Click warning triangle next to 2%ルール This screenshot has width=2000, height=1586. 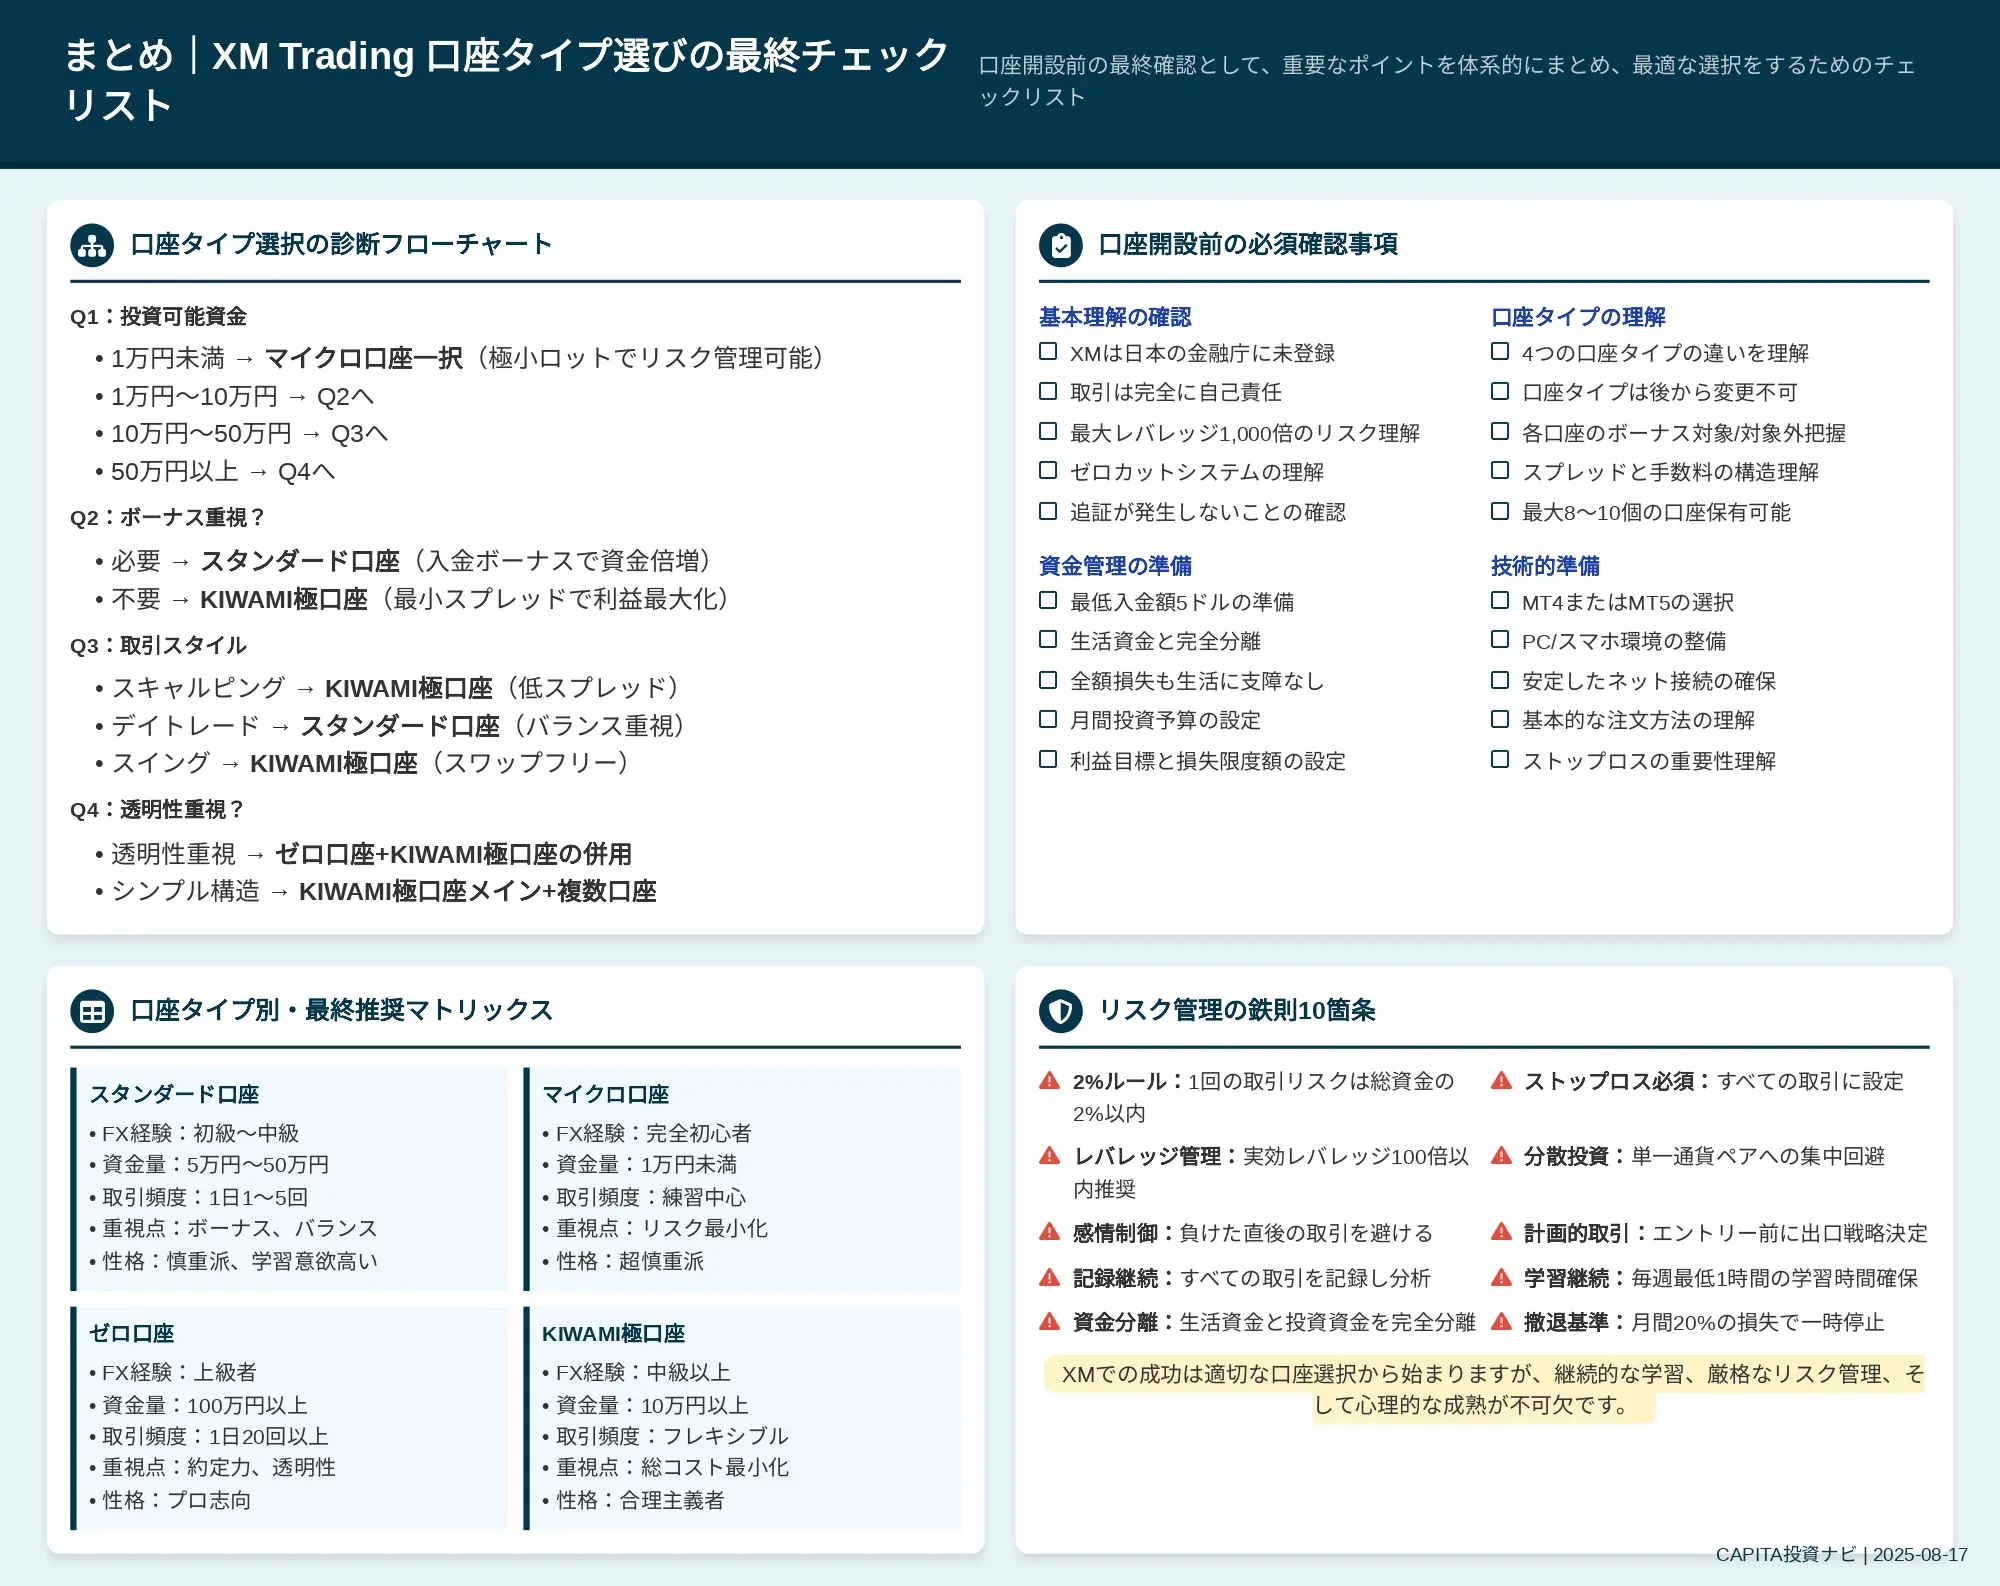pos(1049,1081)
